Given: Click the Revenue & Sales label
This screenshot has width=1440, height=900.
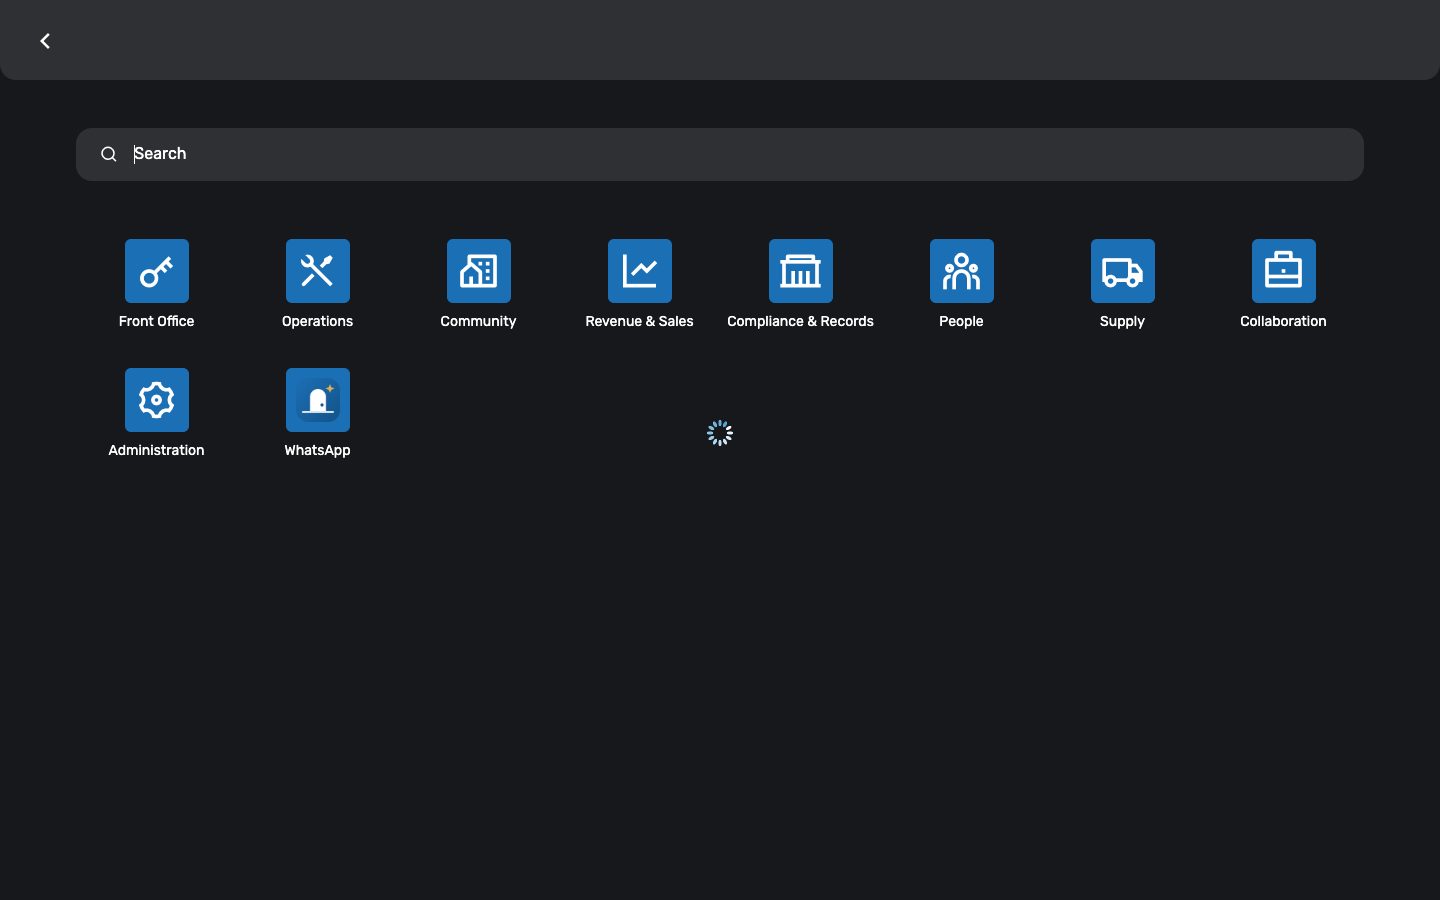Looking at the screenshot, I should pyautogui.click(x=640, y=321).
